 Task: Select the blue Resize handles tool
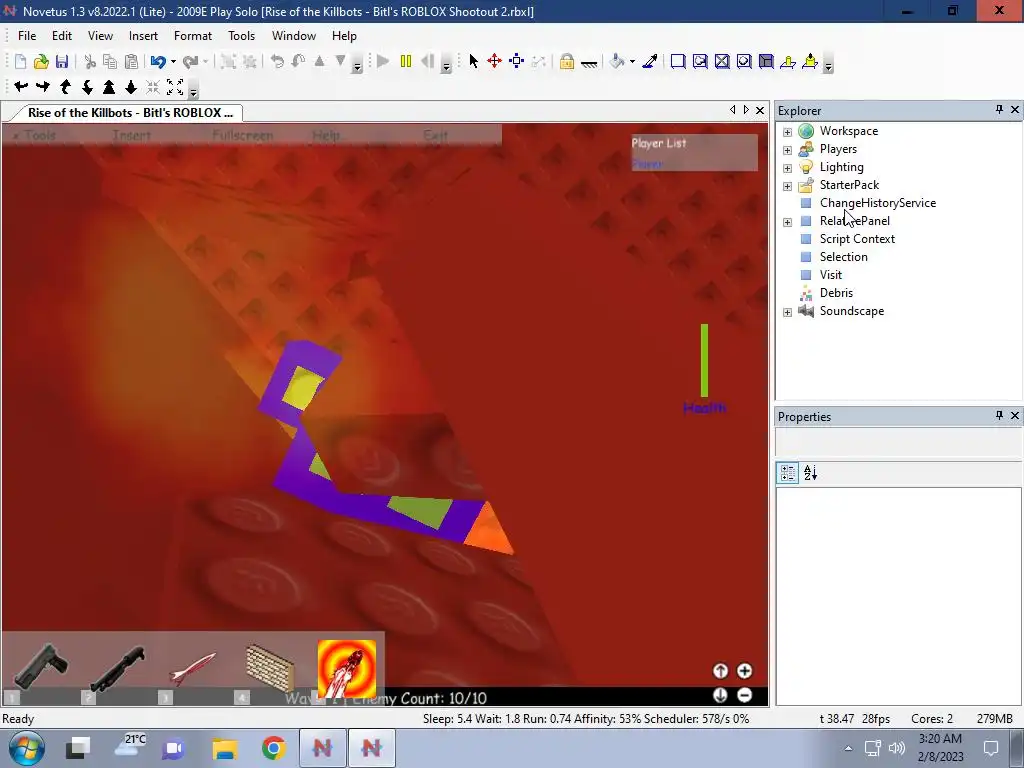point(517,61)
